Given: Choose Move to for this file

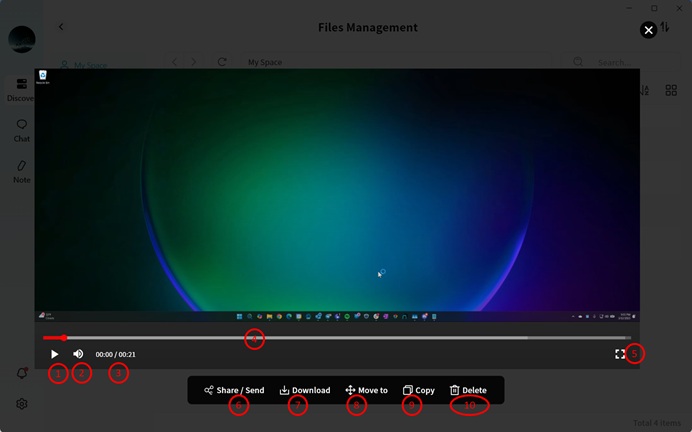Looking at the screenshot, I should click(x=366, y=390).
